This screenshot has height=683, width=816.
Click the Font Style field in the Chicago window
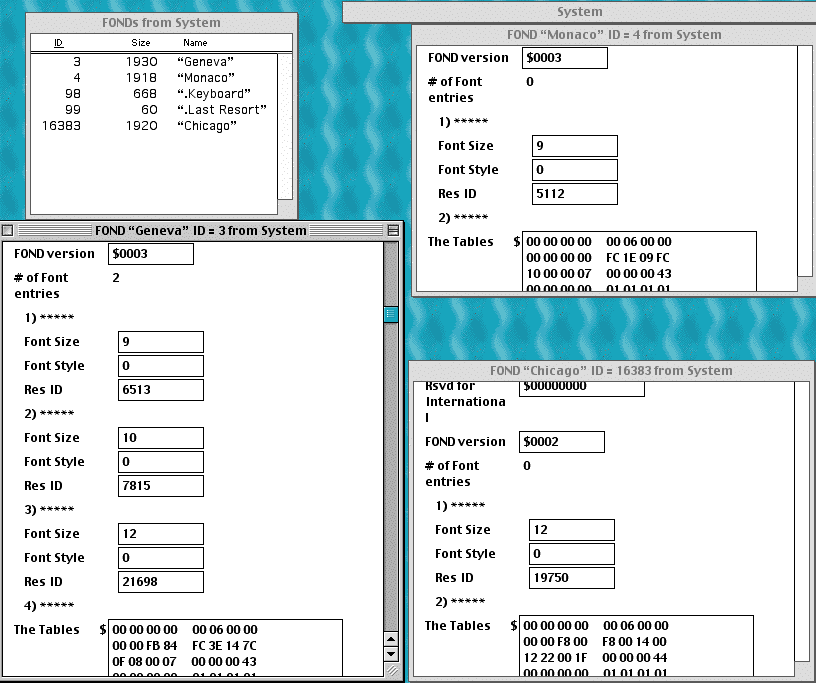click(x=571, y=554)
